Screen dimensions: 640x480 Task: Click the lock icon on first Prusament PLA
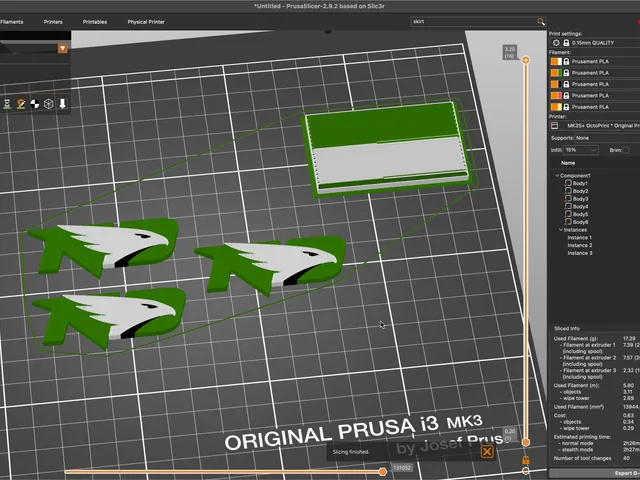(x=566, y=61)
